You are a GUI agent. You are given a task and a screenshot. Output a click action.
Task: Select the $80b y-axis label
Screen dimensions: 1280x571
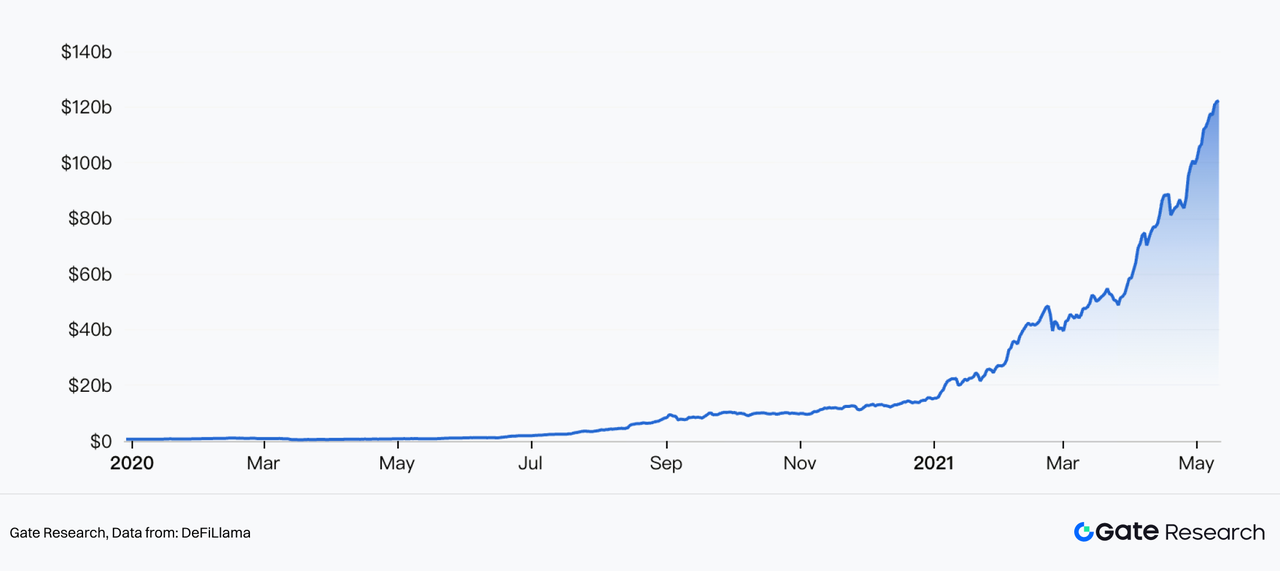90,218
